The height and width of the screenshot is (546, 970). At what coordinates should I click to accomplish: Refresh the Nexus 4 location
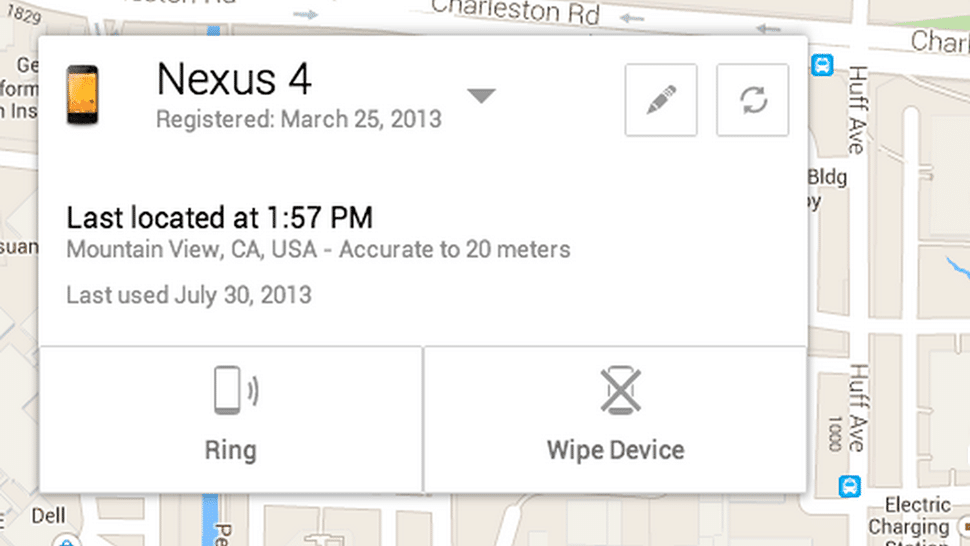[x=752, y=100]
